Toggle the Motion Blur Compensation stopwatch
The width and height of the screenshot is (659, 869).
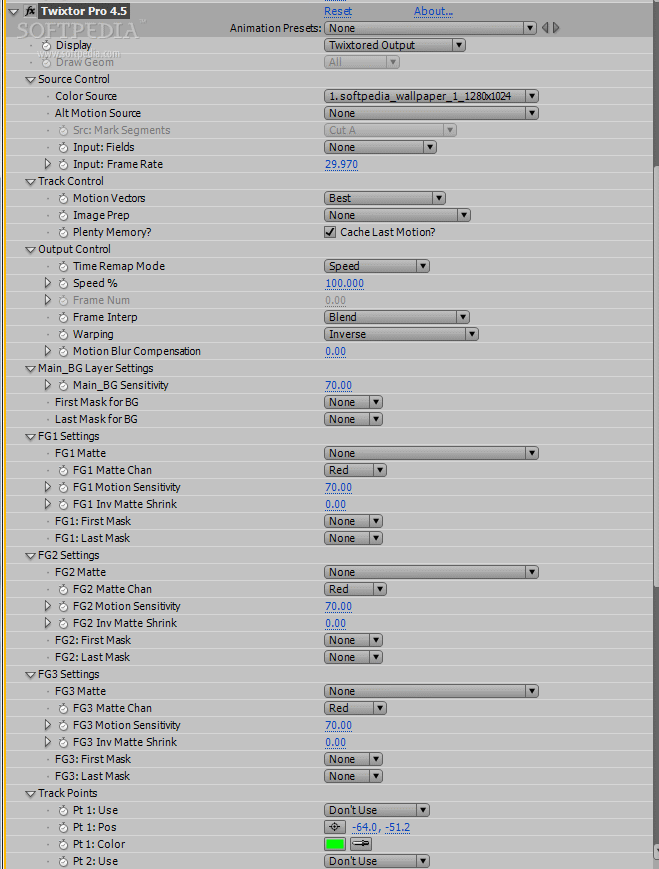pos(63,351)
